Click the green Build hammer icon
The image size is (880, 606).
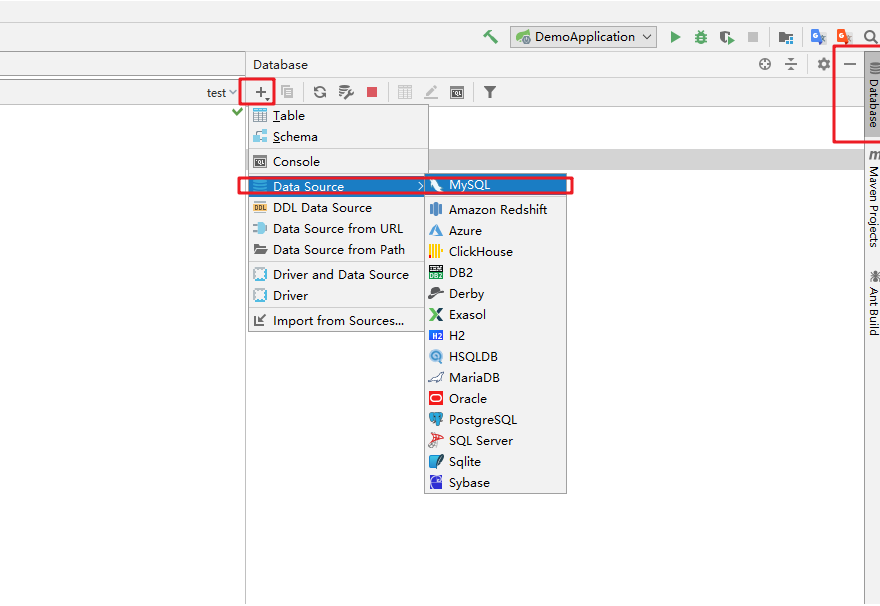coord(491,37)
